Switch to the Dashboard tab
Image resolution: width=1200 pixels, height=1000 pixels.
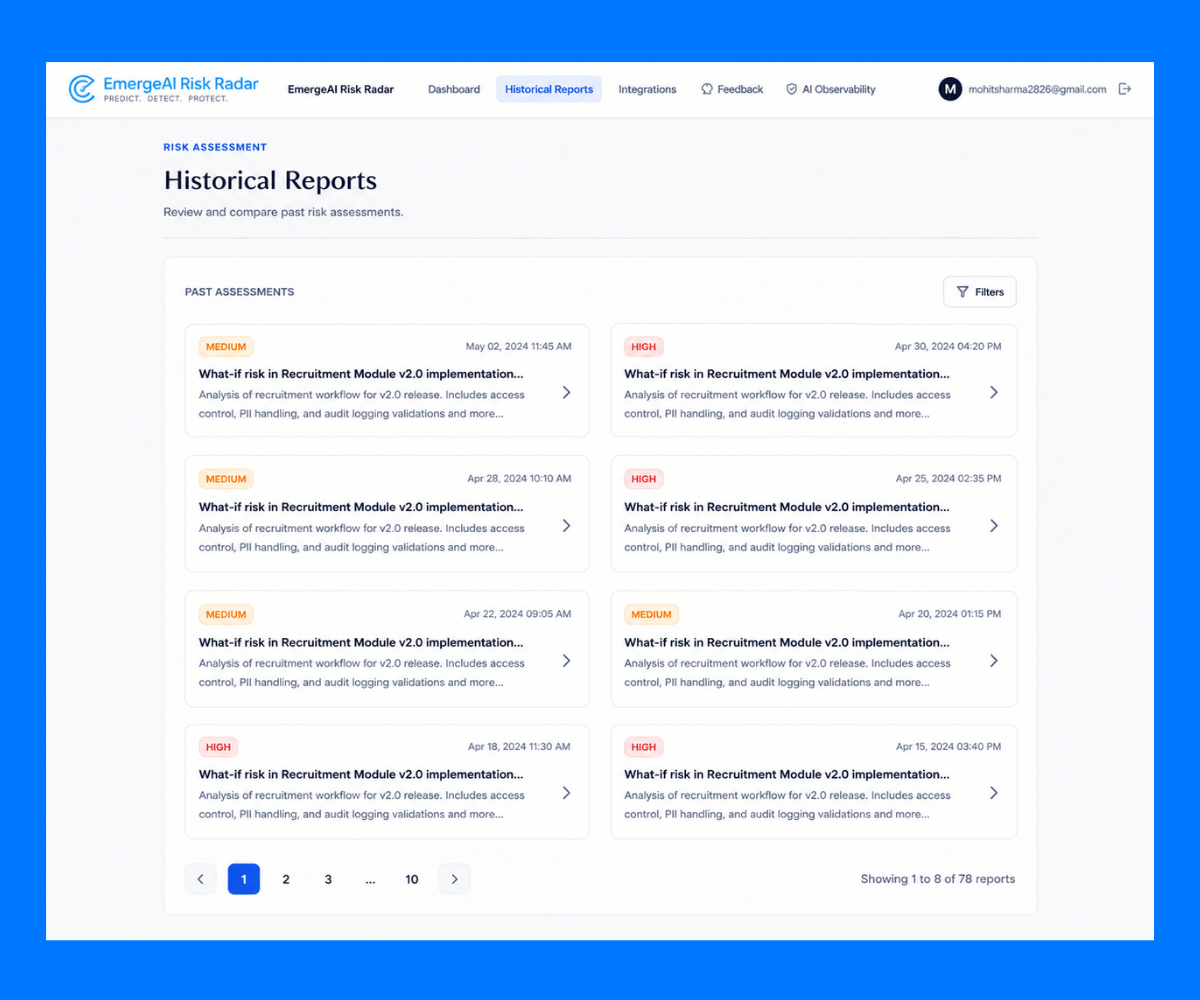(454, 89)
